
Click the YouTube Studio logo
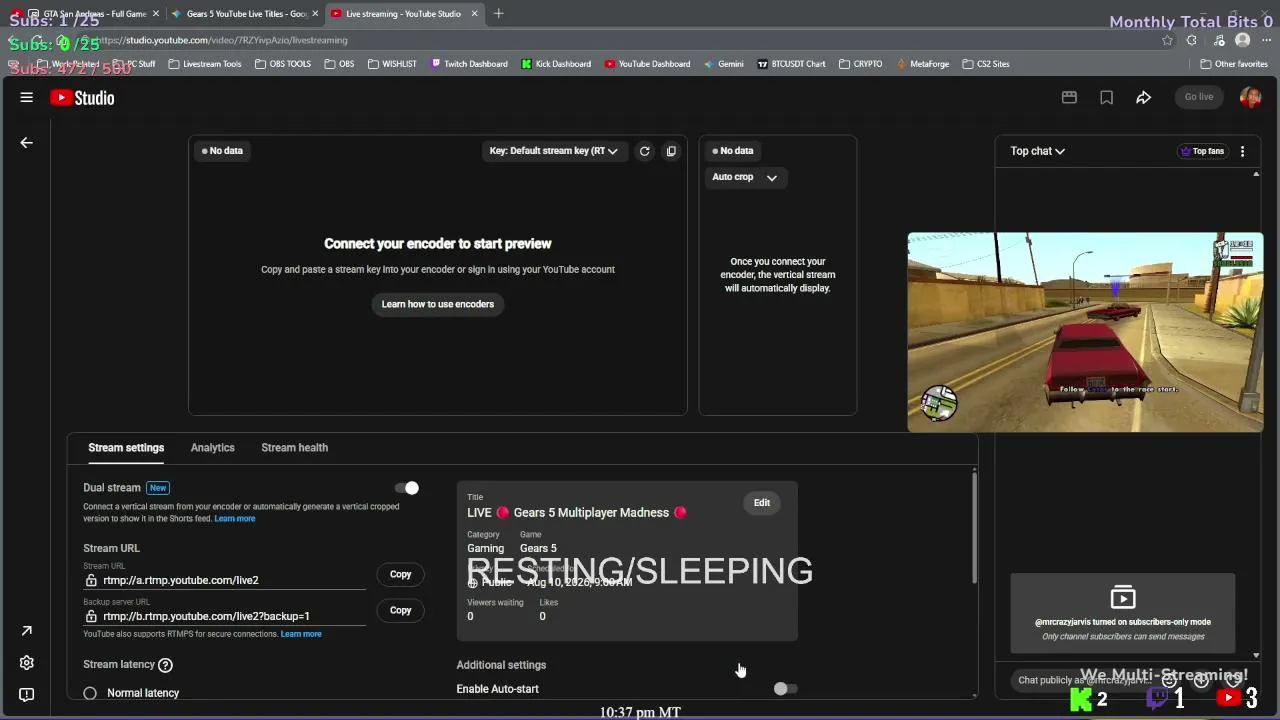[82, 98]
